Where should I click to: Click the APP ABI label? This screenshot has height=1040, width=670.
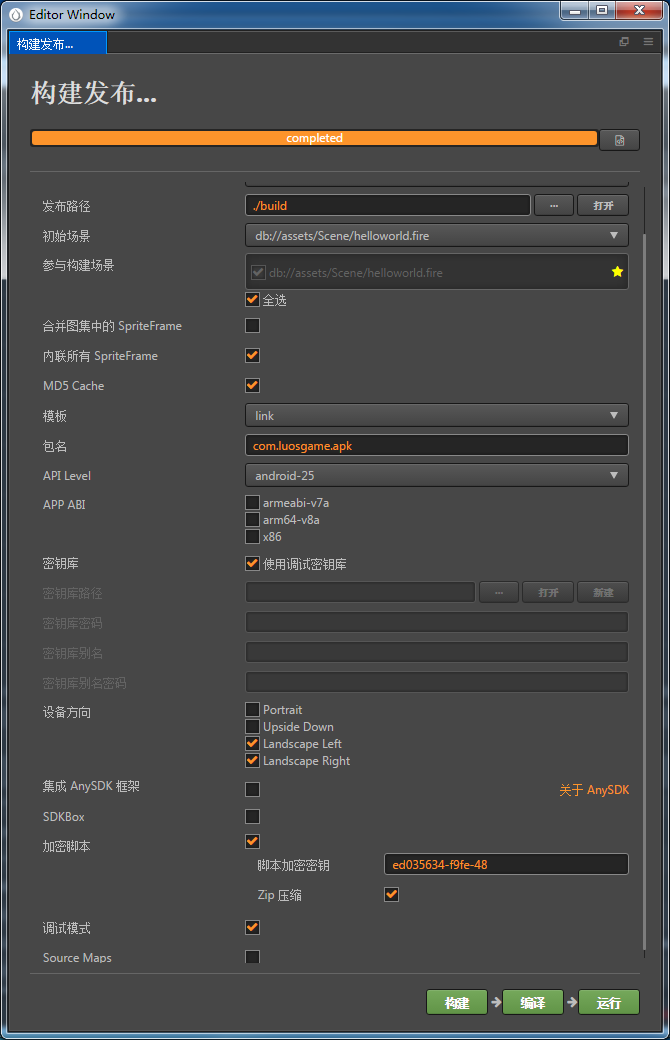(x=64, y=504)
